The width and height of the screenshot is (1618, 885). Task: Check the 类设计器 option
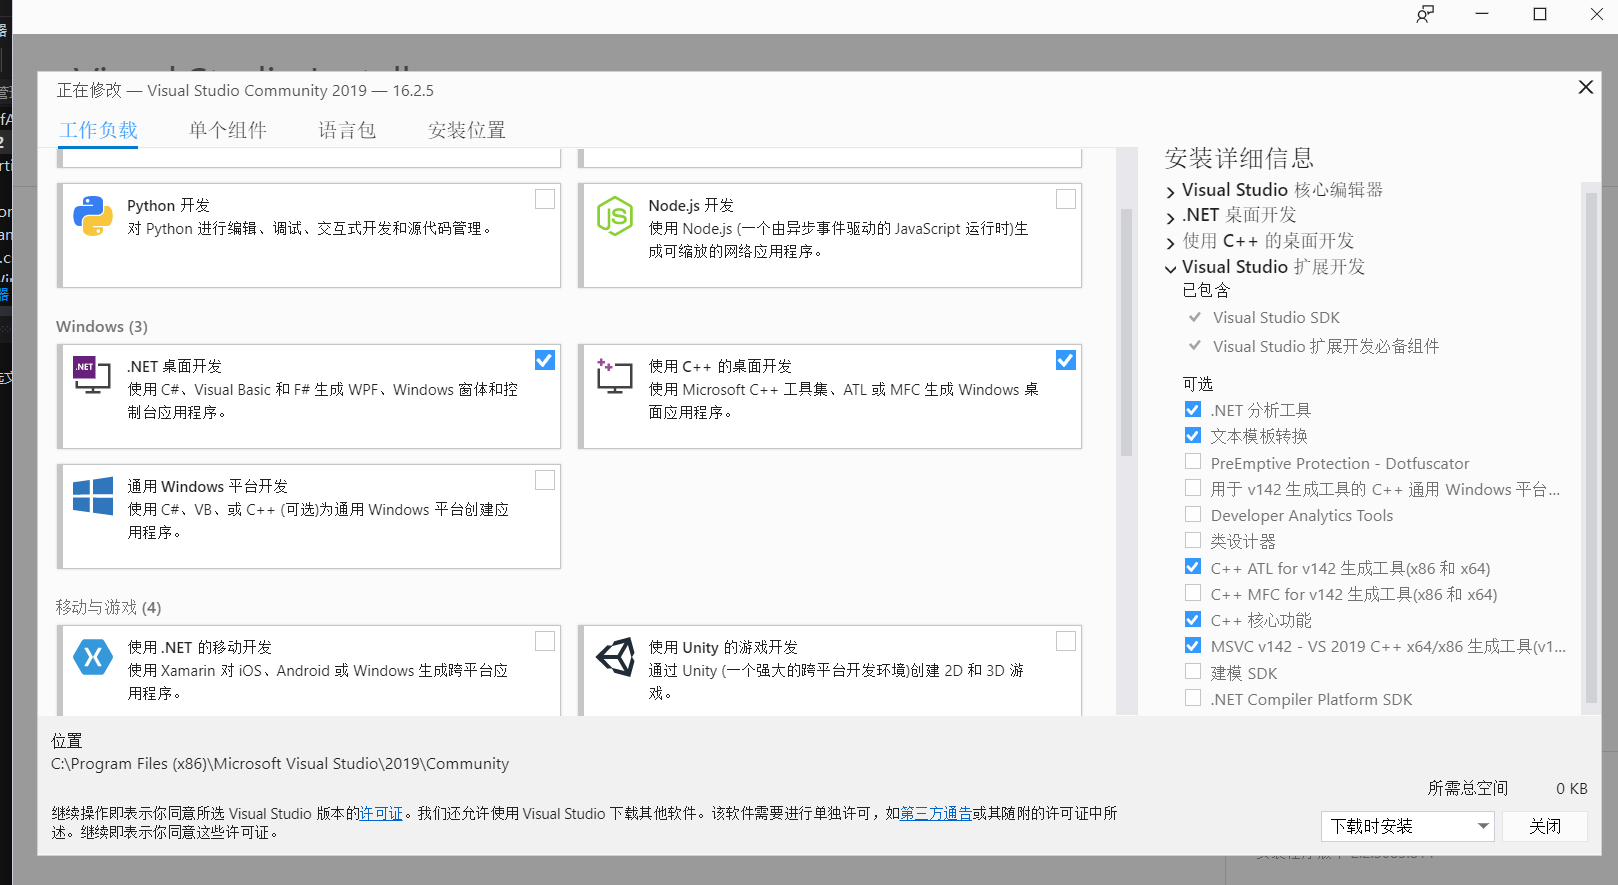(1193, 540)
